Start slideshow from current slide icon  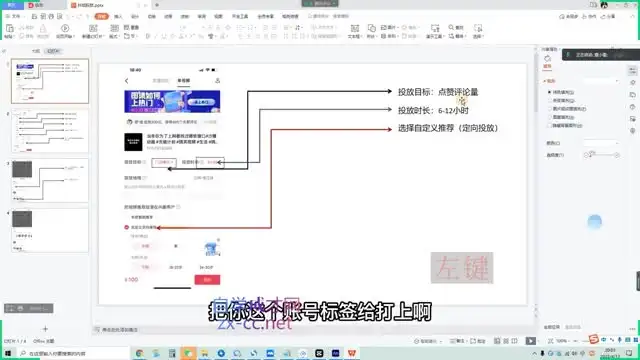tap(65, 28)
